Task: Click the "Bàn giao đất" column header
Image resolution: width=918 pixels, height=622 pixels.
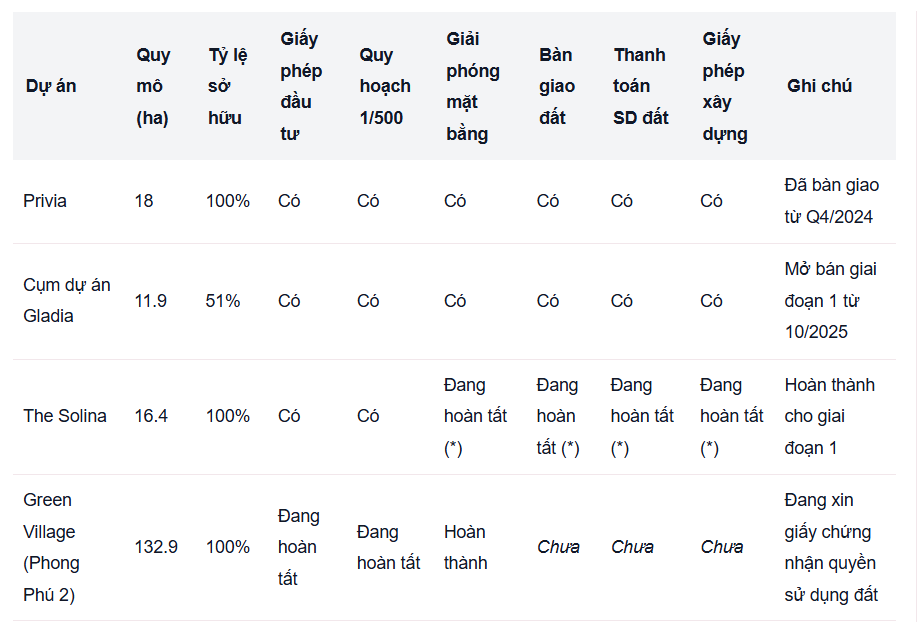Action: pos(557,86)
